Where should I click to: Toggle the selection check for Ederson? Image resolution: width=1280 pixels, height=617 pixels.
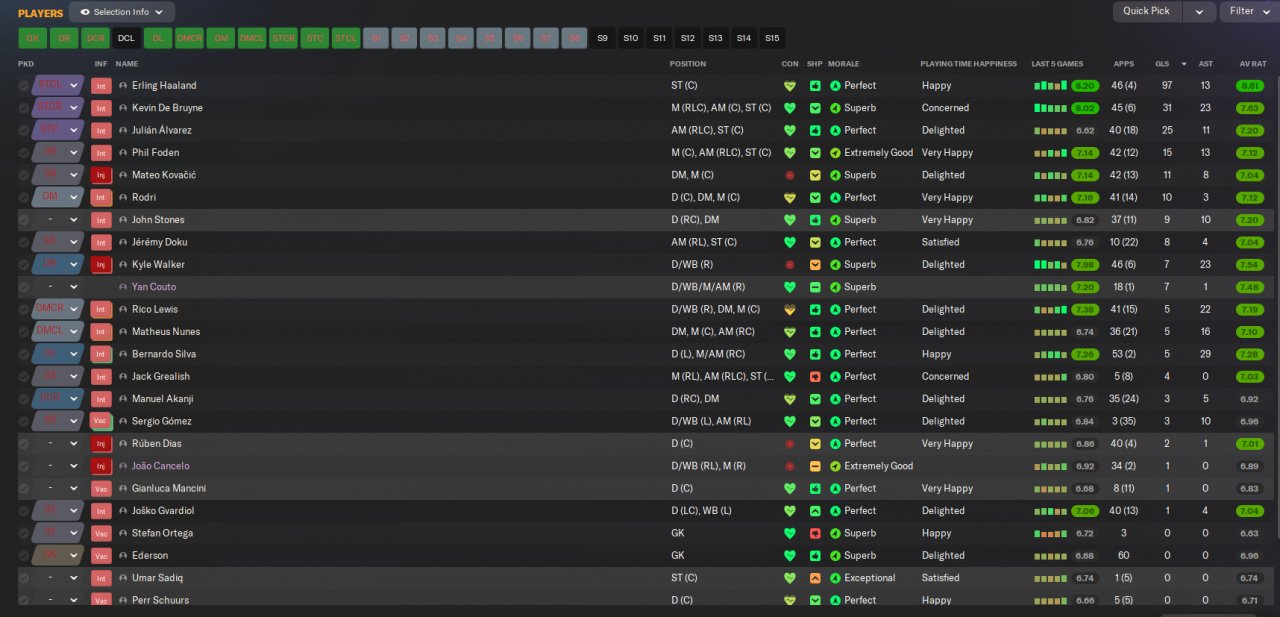coord(24,556)
